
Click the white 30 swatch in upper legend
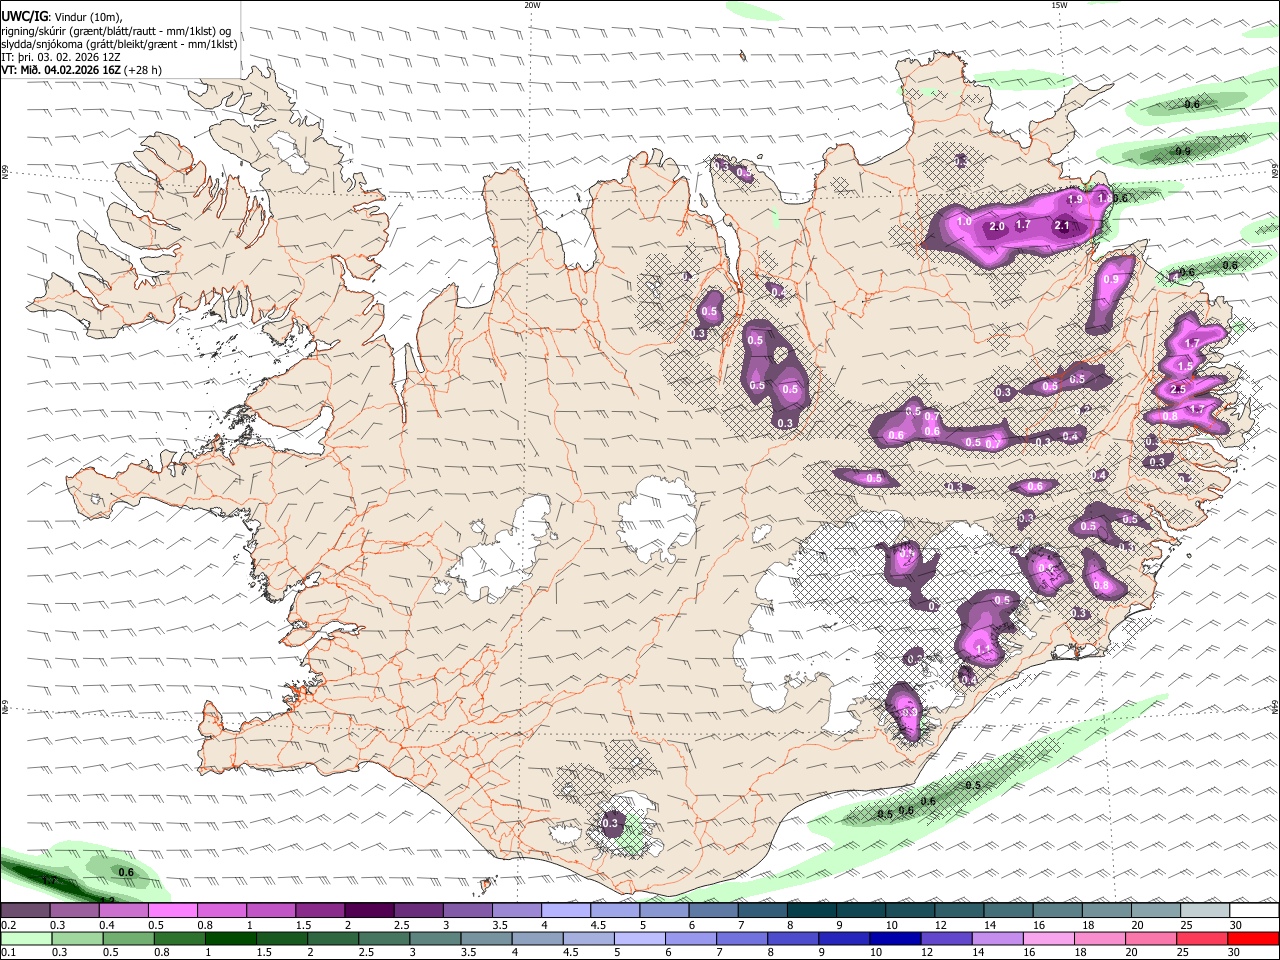click(1254, 911)
